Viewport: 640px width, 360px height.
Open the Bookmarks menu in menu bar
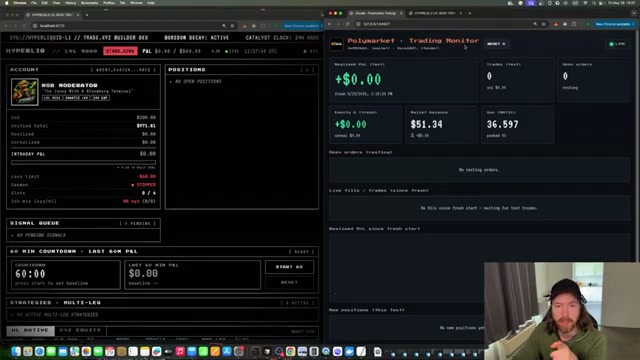(89, 3)
